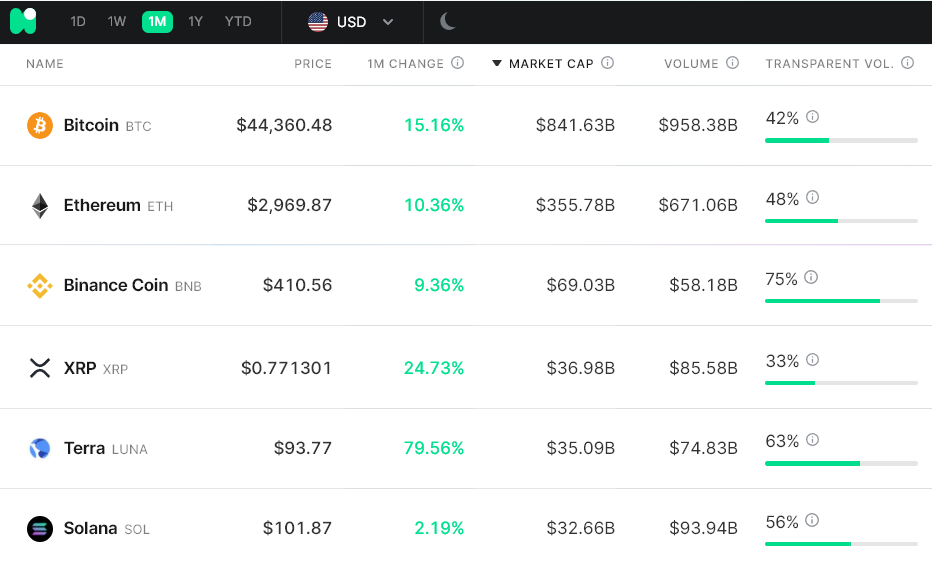Viewport: 932px width, 563px height.
Task: Click the Bitcoin coin icon
Action: coord(40,126)
